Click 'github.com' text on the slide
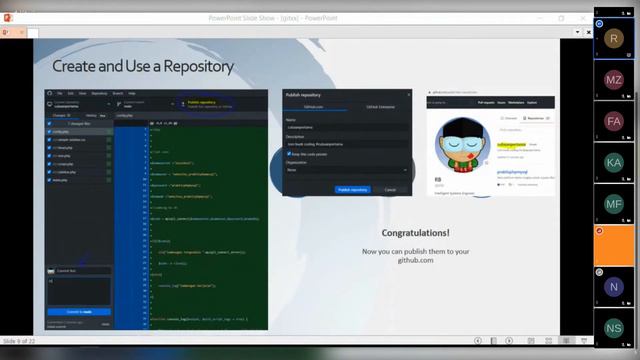 (416, 260)
